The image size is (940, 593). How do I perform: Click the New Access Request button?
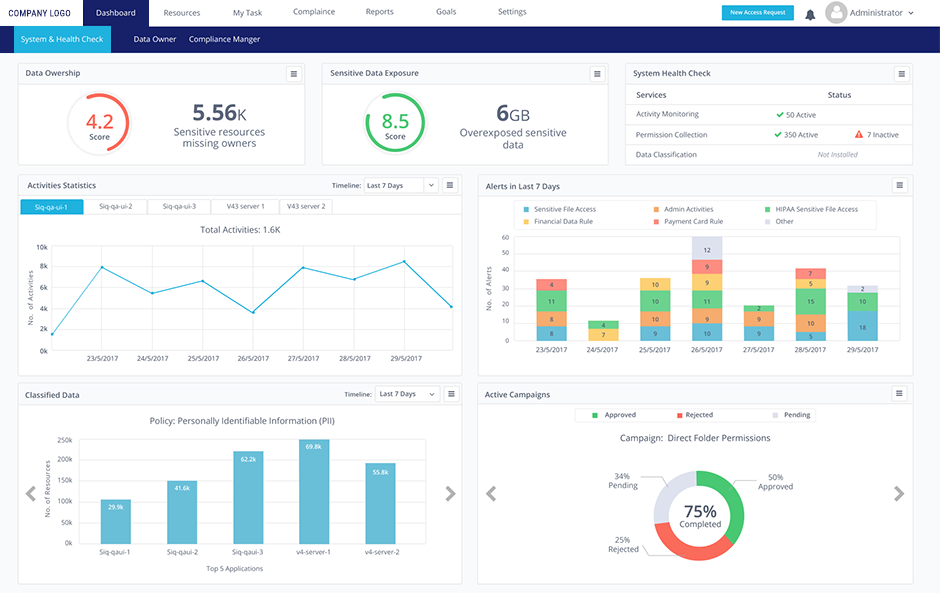click(757, 12)
